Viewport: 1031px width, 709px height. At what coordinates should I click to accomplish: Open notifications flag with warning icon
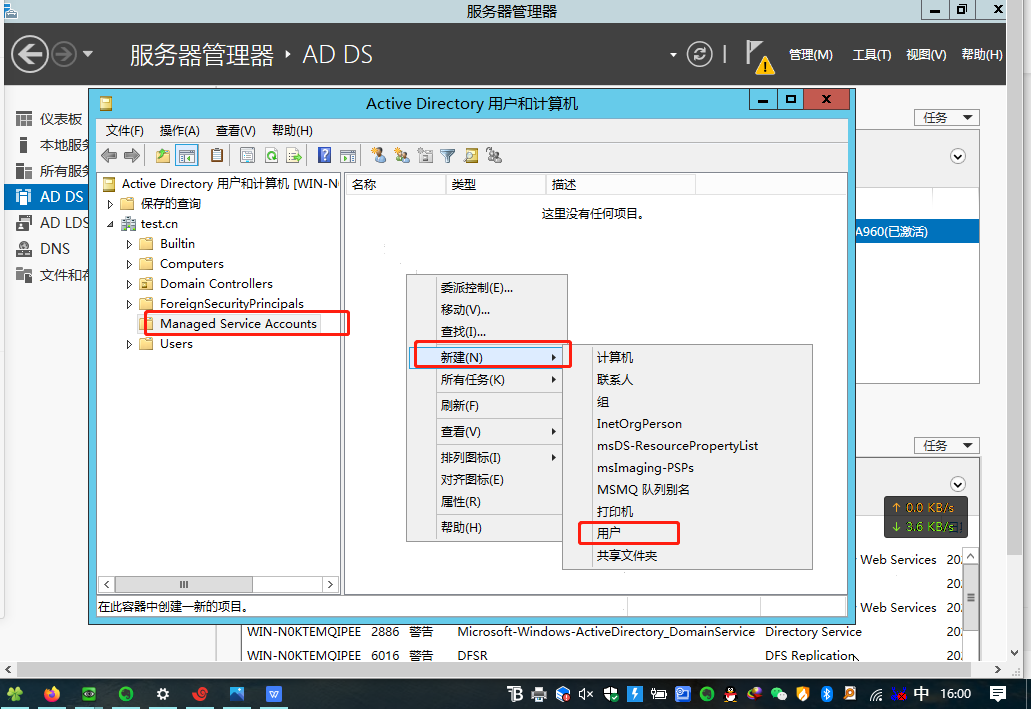click(759, 57)
